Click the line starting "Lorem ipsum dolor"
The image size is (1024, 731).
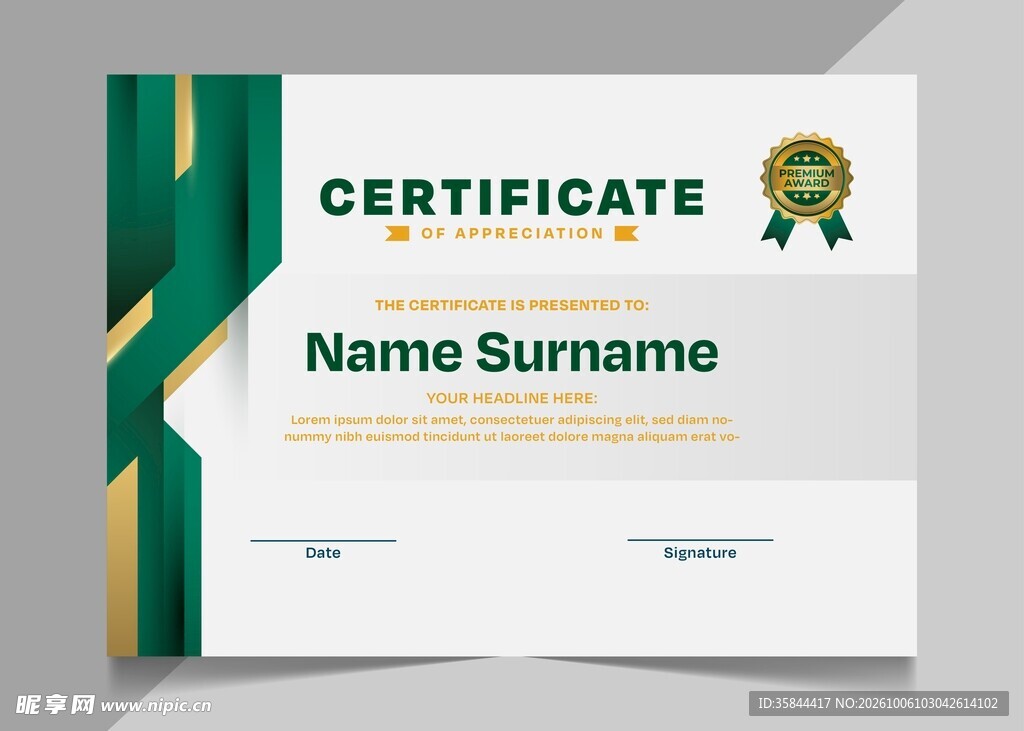coord(512,419)
